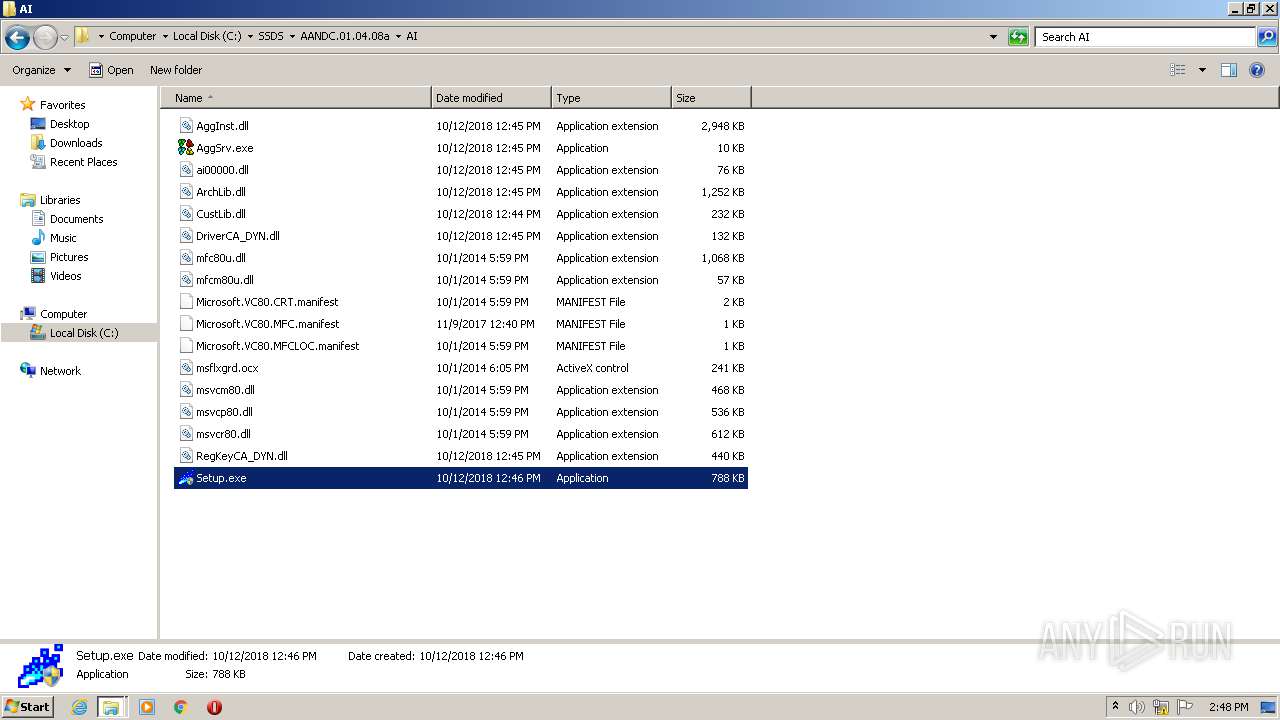1280x720 pixels.
Task: Select Desktop in navigation pane
Action: (60, 124)
